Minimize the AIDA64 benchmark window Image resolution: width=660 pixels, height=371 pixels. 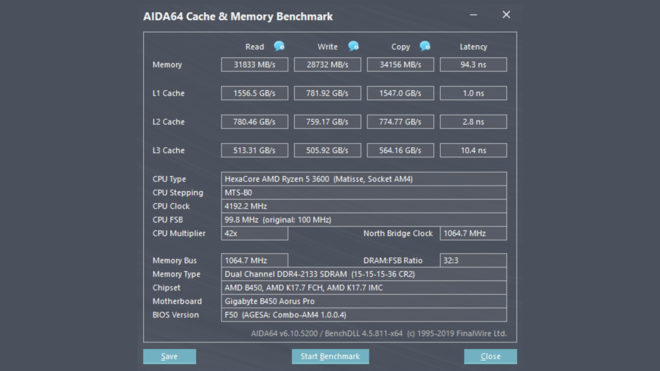[x=474, y=15]
